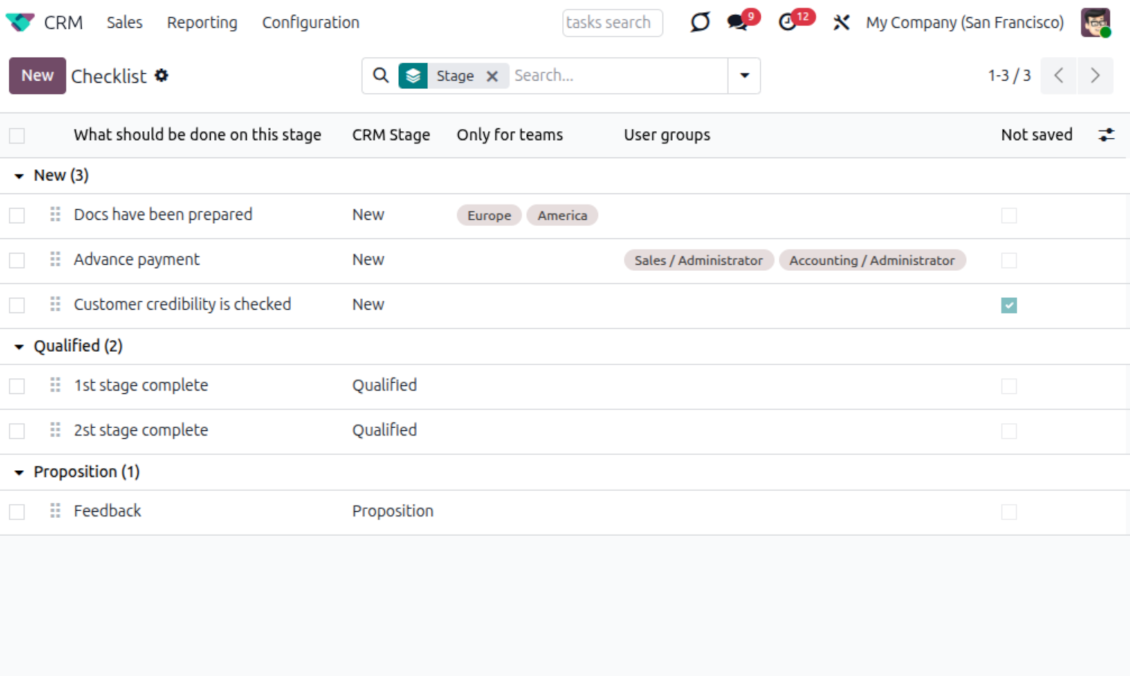
Task: Open the chat messages icon
Action: 738,23
